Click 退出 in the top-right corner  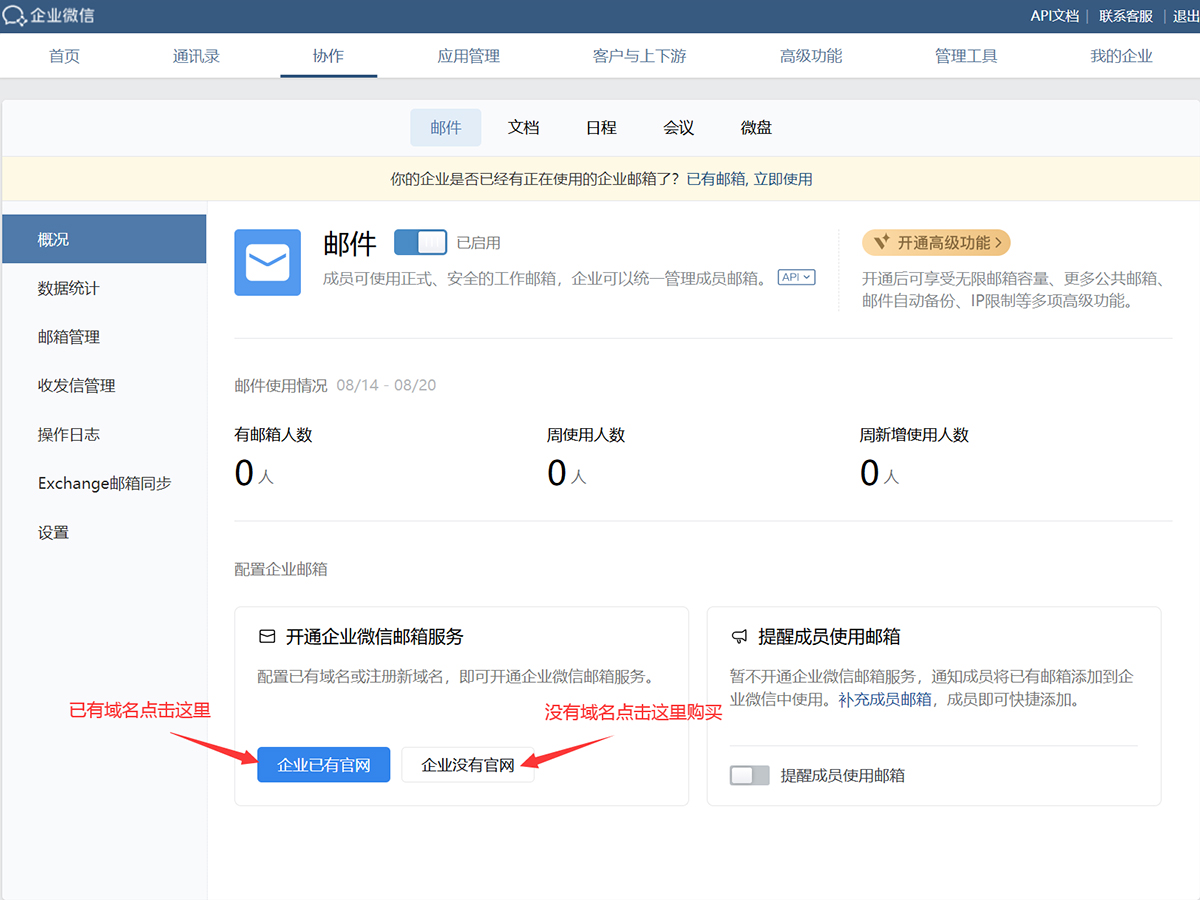pyautogui.click(x=1186, y=16)
